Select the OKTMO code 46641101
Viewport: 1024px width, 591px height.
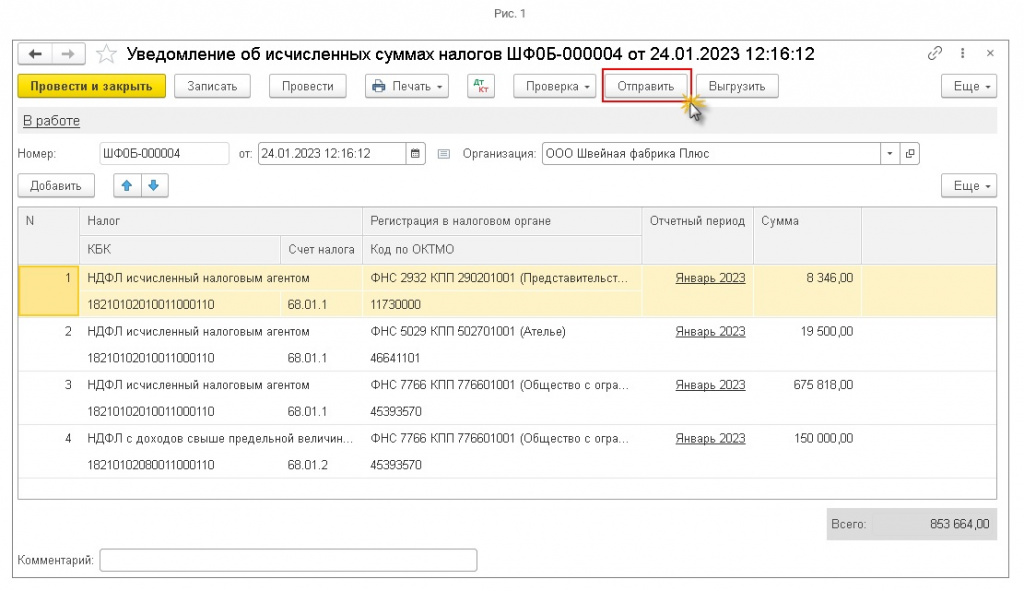click(395, 358)
